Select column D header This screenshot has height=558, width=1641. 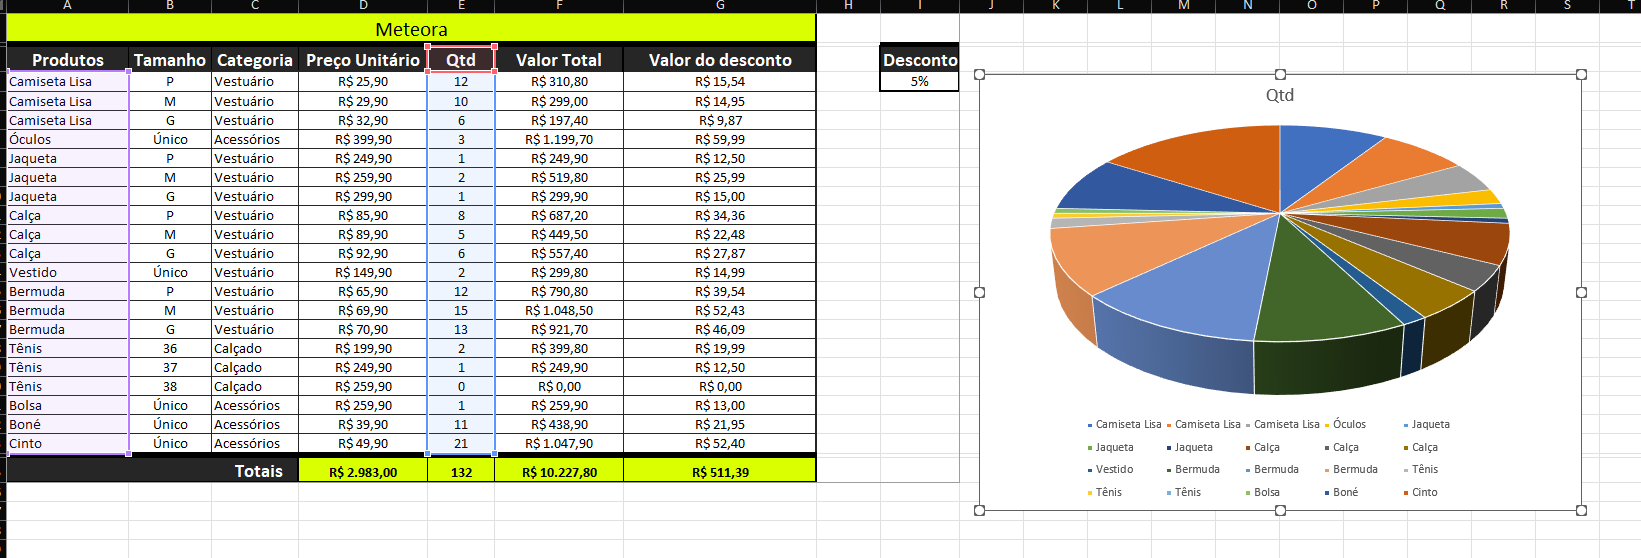pos(363,5)
